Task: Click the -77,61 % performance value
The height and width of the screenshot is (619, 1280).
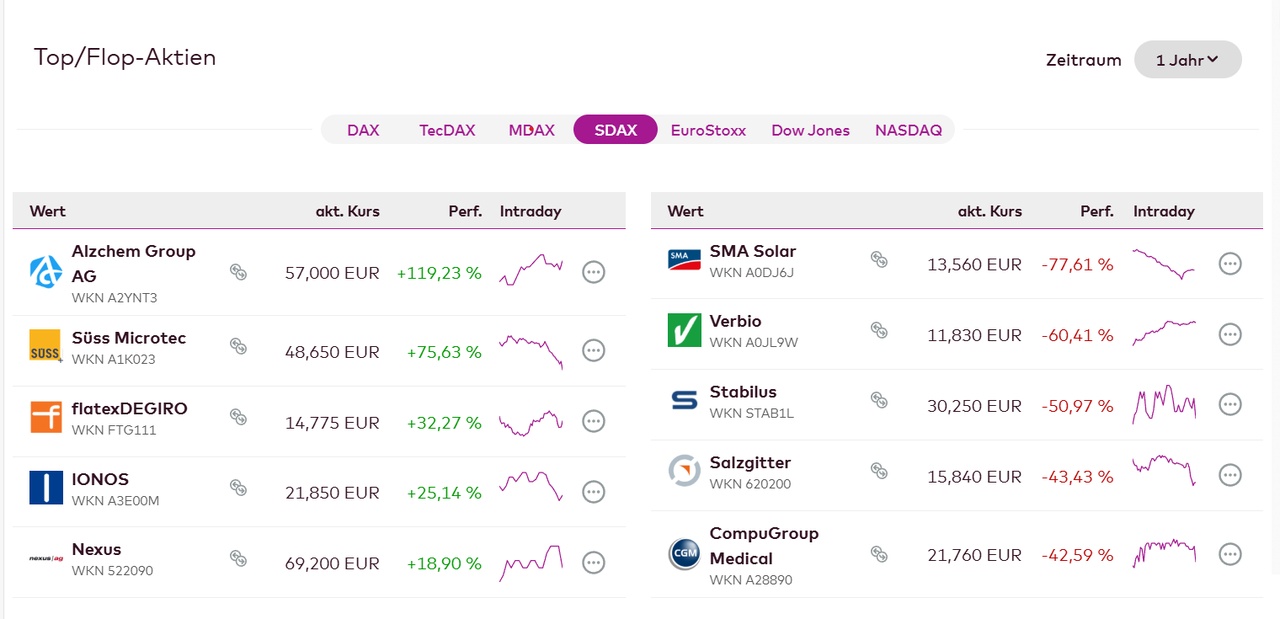Action: (1077, 265)
